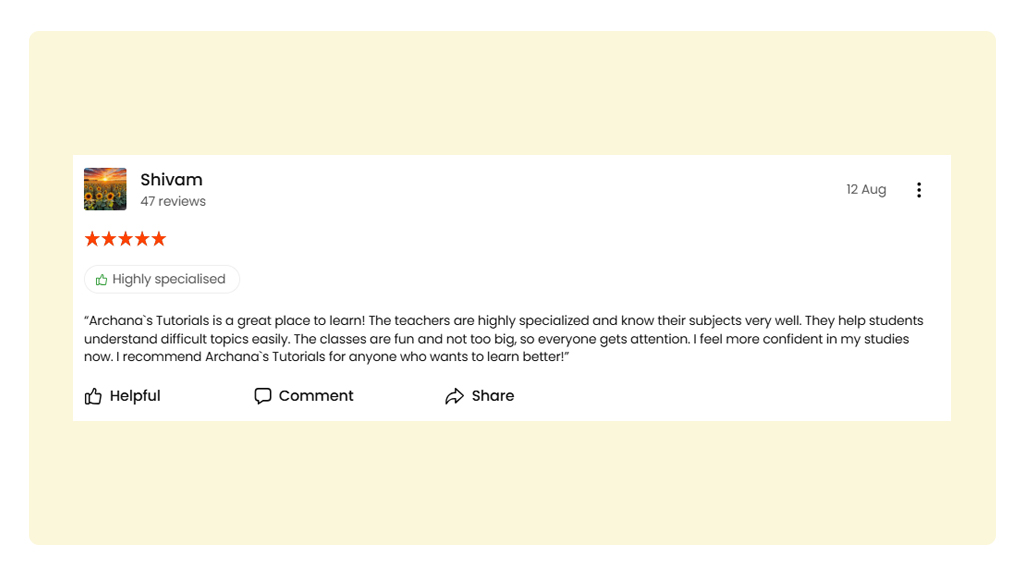Click the third rating star
The image size is (1024, 576).
pyautogui.click(x=125, y=239)
